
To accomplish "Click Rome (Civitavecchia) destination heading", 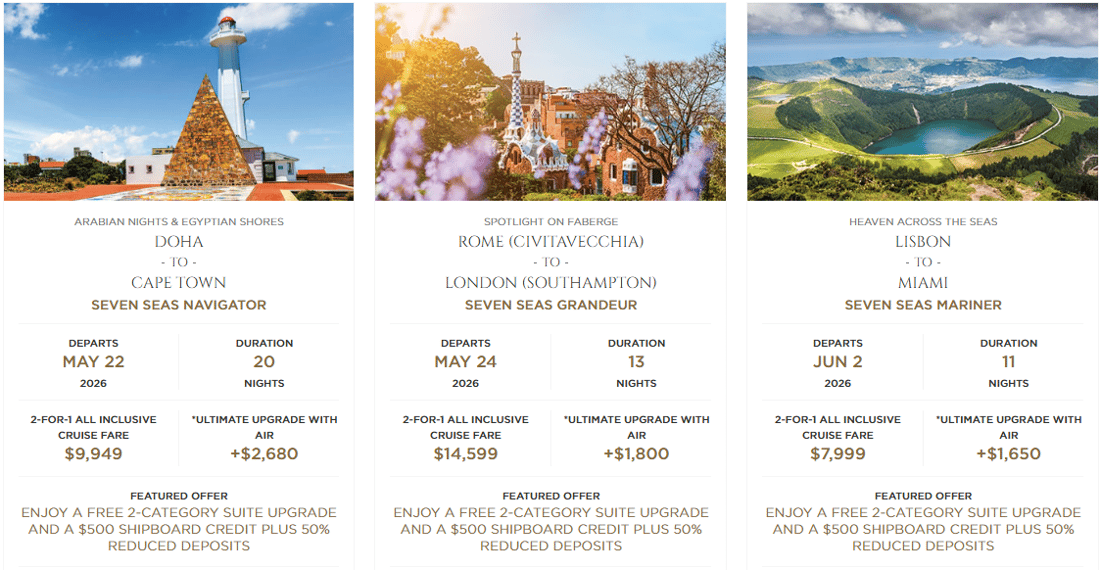I will point(551,242).
